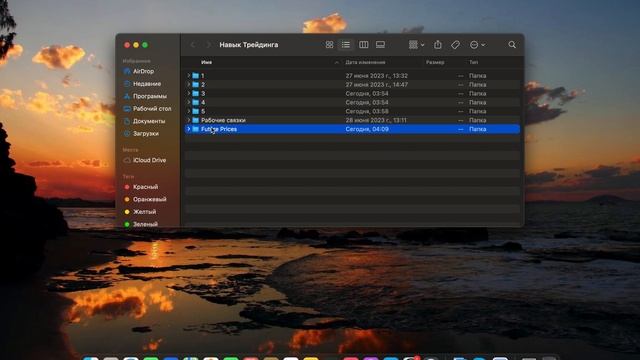The width and height of the screenshot is (640, 360).
Task: Click the Папка type cell for folder 1
Action: point(478,76)
